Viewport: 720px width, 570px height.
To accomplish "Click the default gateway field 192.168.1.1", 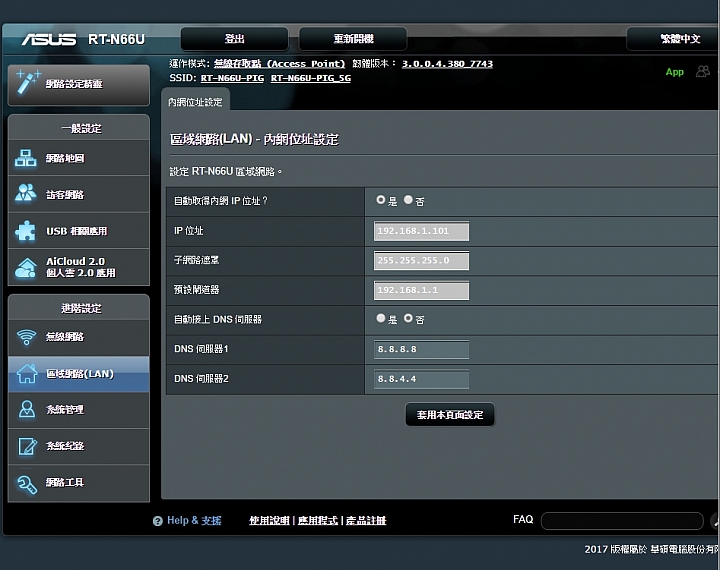I will coord(422,290).
